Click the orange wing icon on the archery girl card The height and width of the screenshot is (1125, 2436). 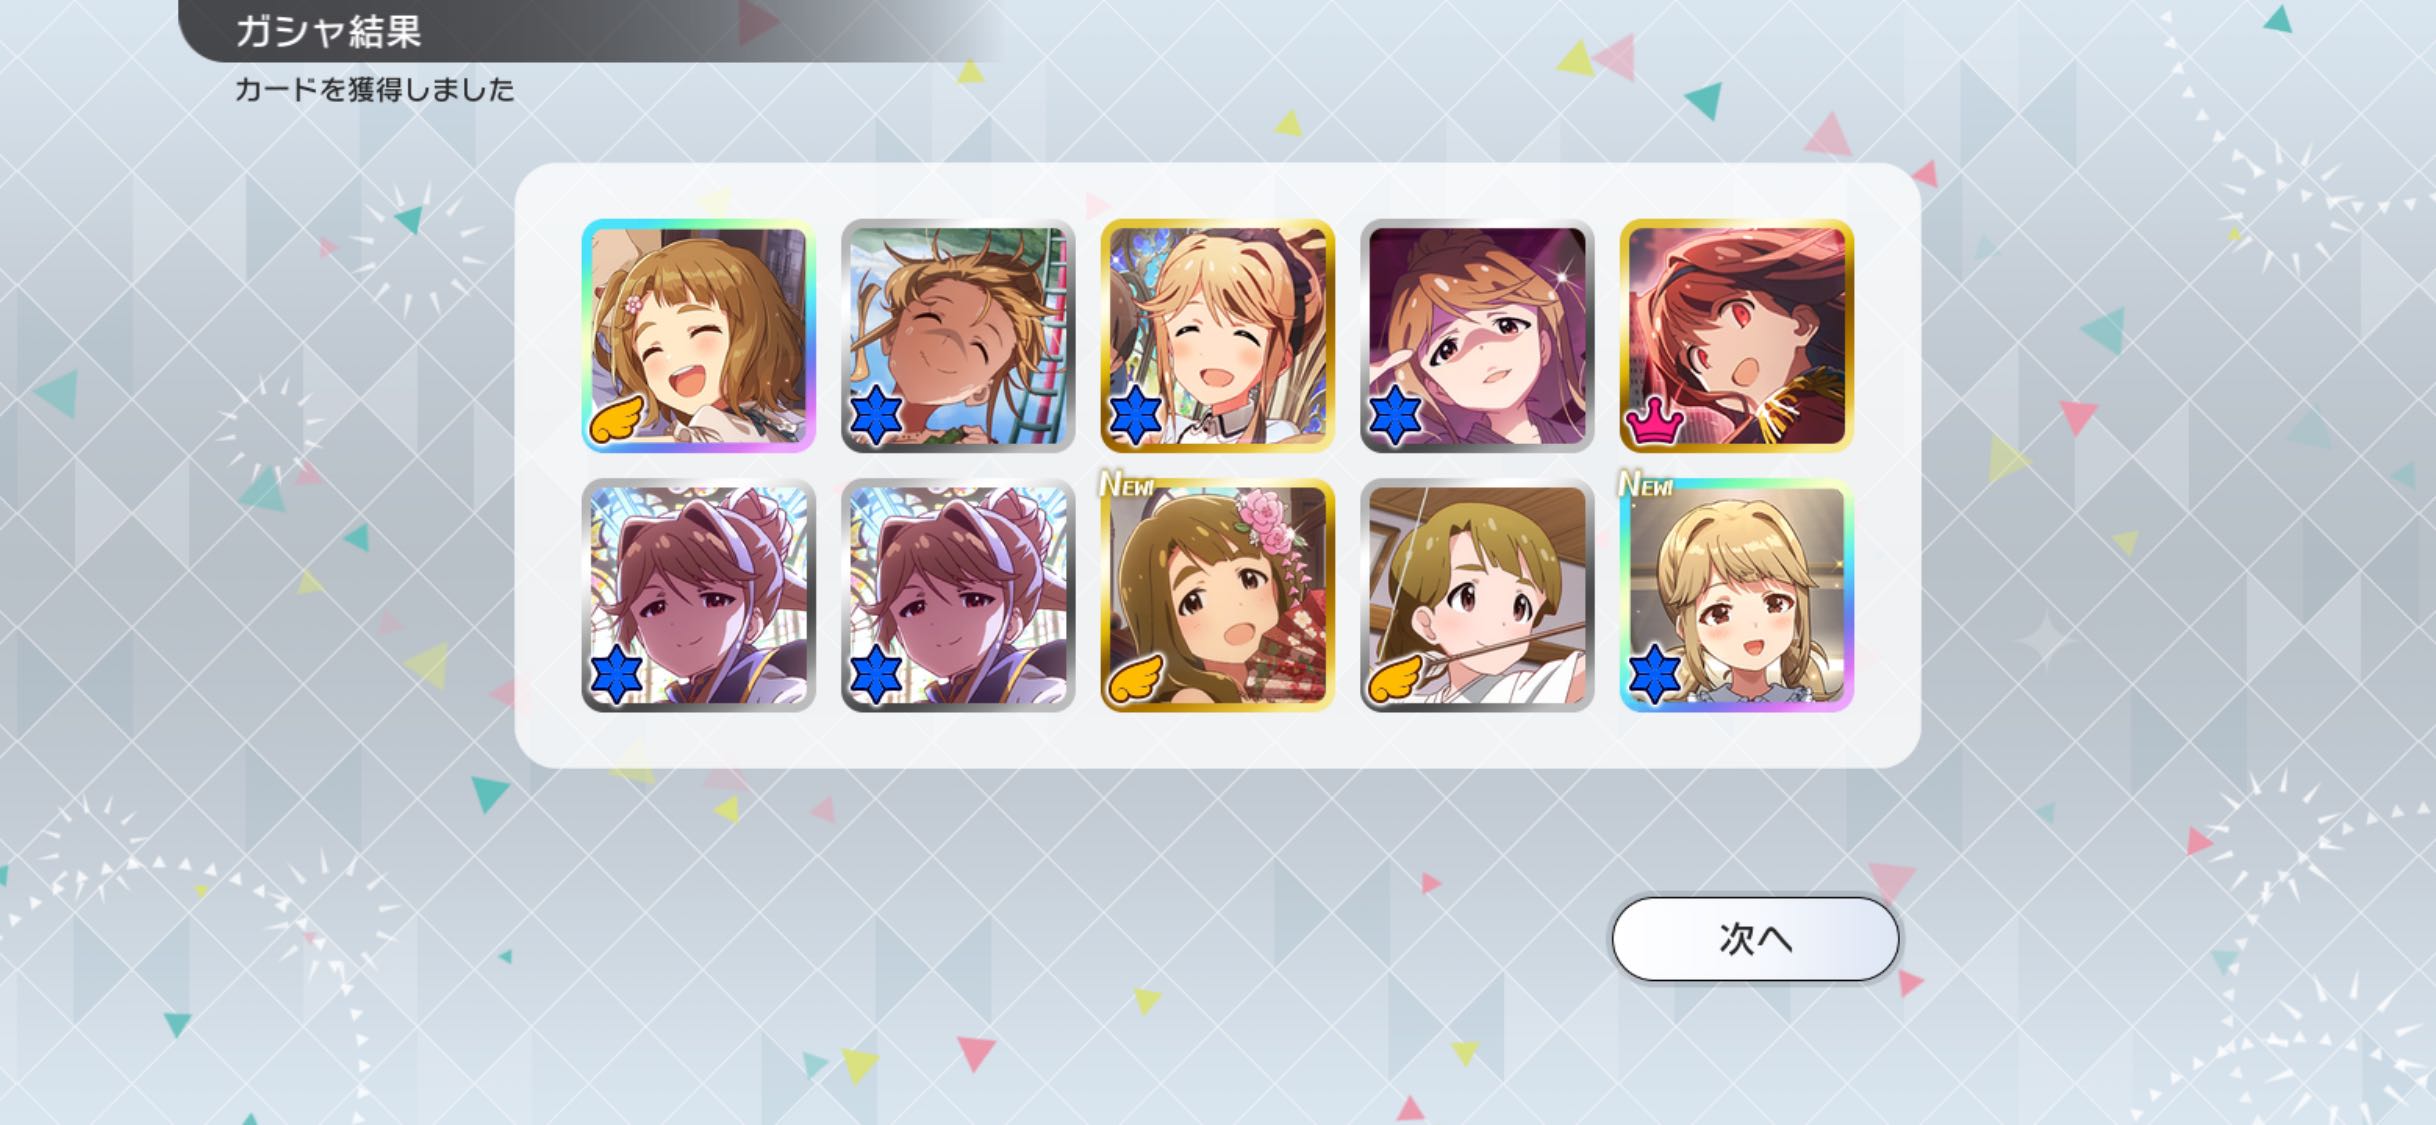coord(1395,678)
